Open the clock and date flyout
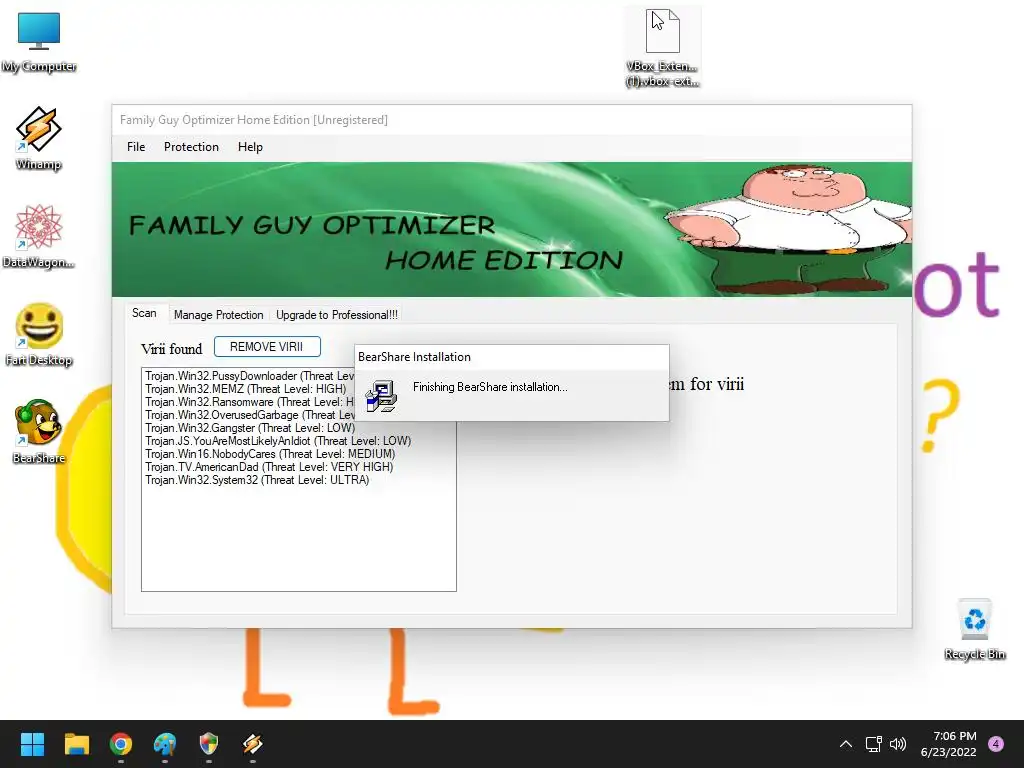 click(x=949, y=744)
